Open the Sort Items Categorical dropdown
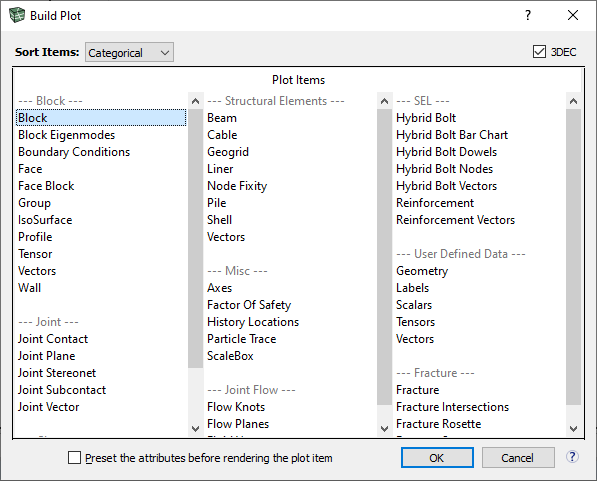The height and width of the screenshot is (481, 597). coord(129,52)
